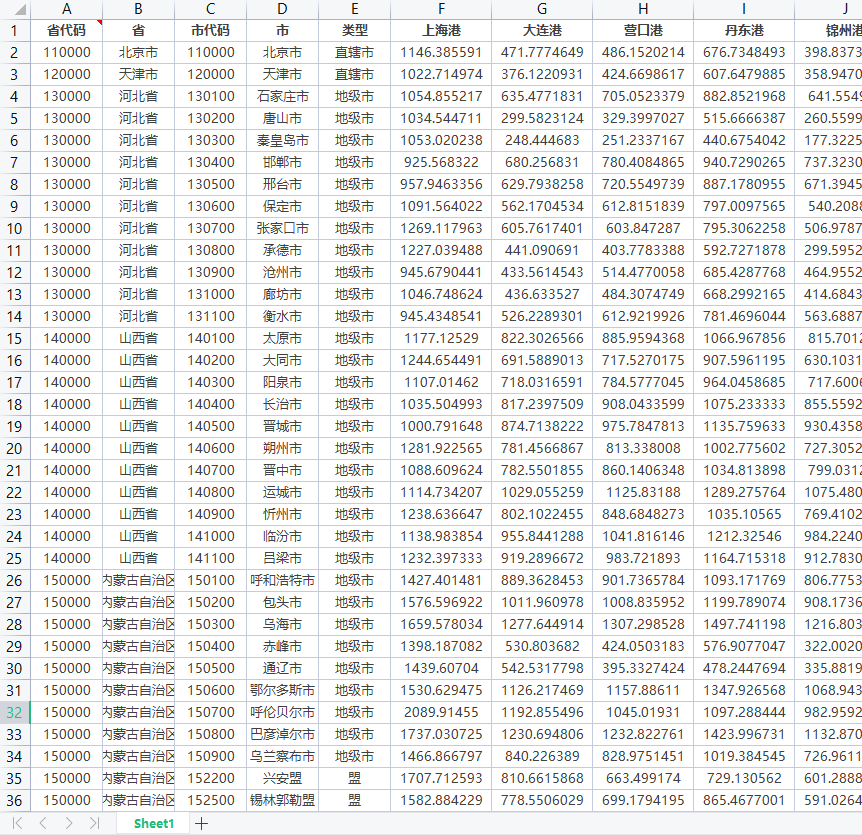The width and height of the screenshot is (862, 835).
Task: Select row 1 header
Action: [15, 30]
